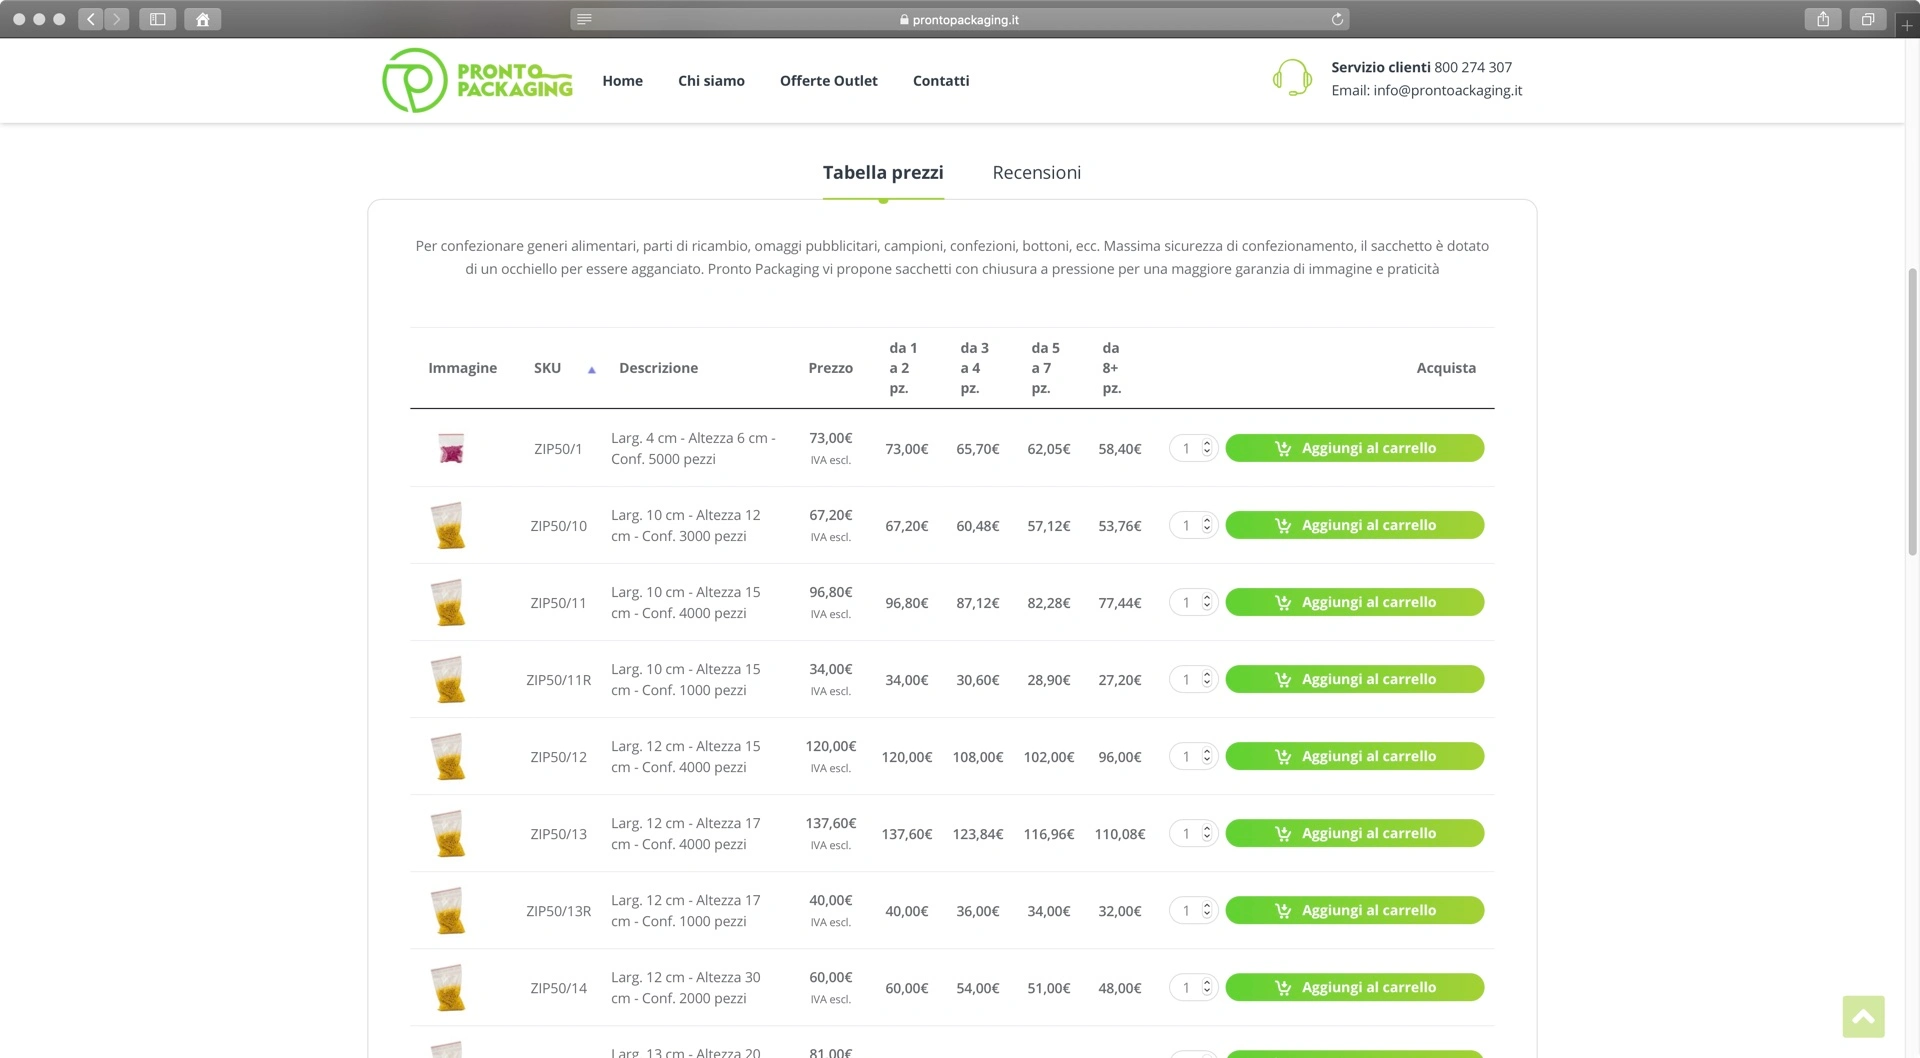Click the scroll-to-top arrow button
The width and height of the screenshot is (1920, 1058).
click(x=1863, y=1016)
